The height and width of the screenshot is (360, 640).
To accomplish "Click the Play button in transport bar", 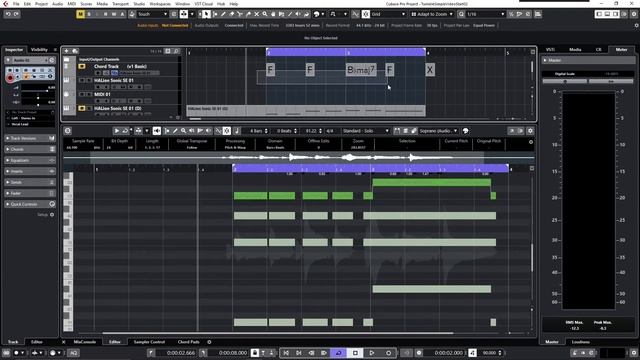I will tap(372, 353).
